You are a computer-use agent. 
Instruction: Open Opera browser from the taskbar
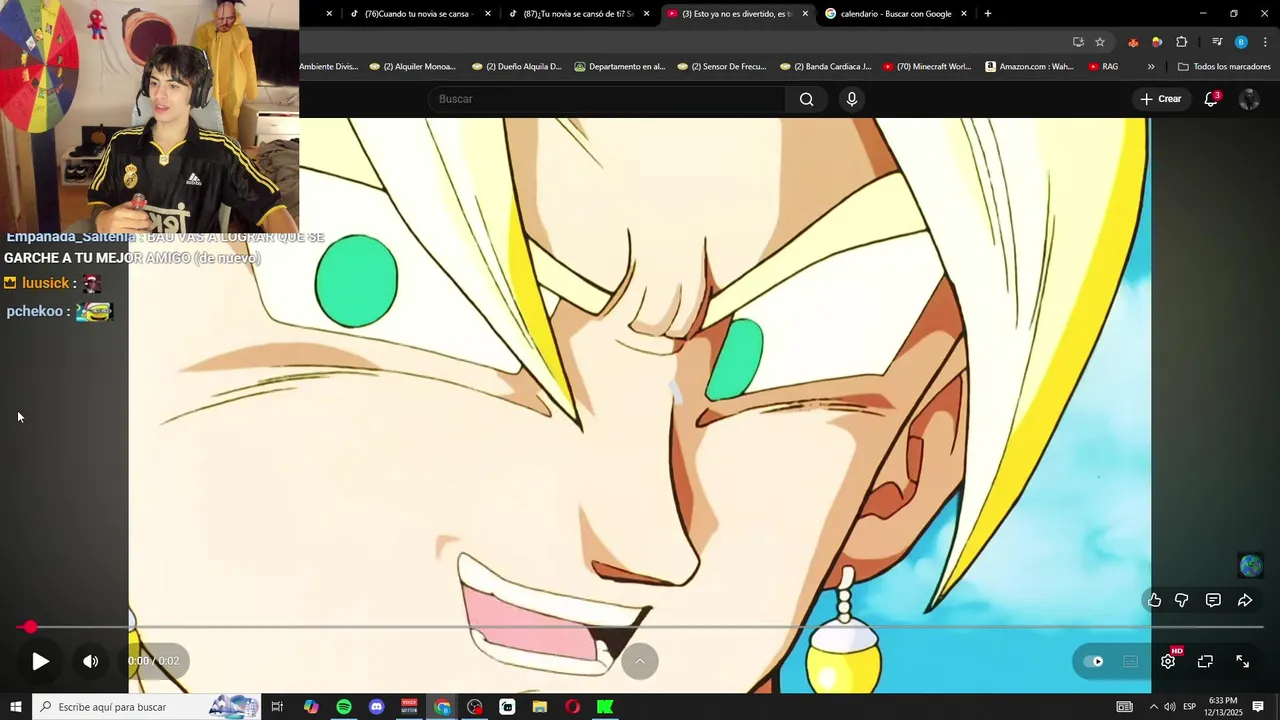(x=572, y=707)
